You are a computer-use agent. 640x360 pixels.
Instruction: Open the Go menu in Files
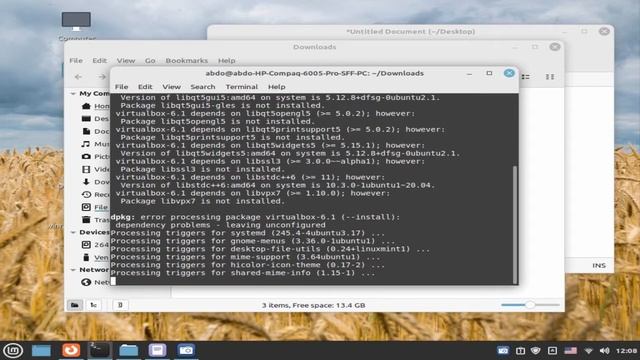[x=150, y=60]
